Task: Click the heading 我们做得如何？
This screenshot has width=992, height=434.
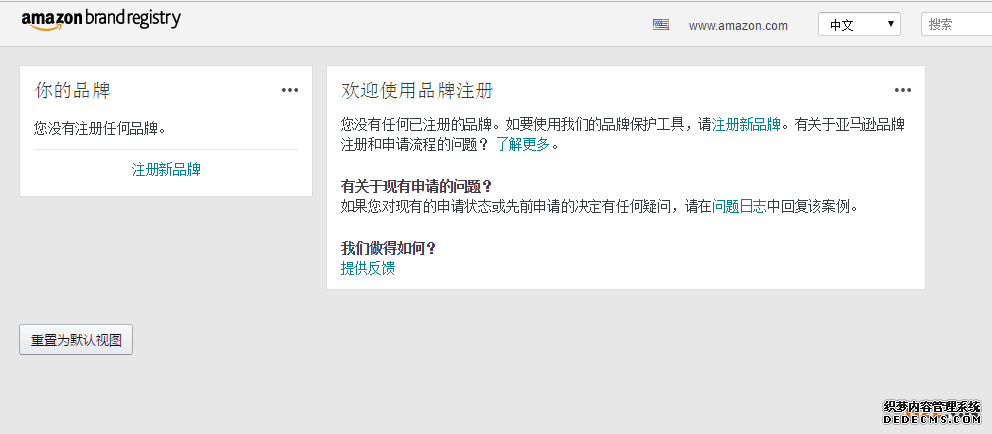Action: tap(388, 248)
